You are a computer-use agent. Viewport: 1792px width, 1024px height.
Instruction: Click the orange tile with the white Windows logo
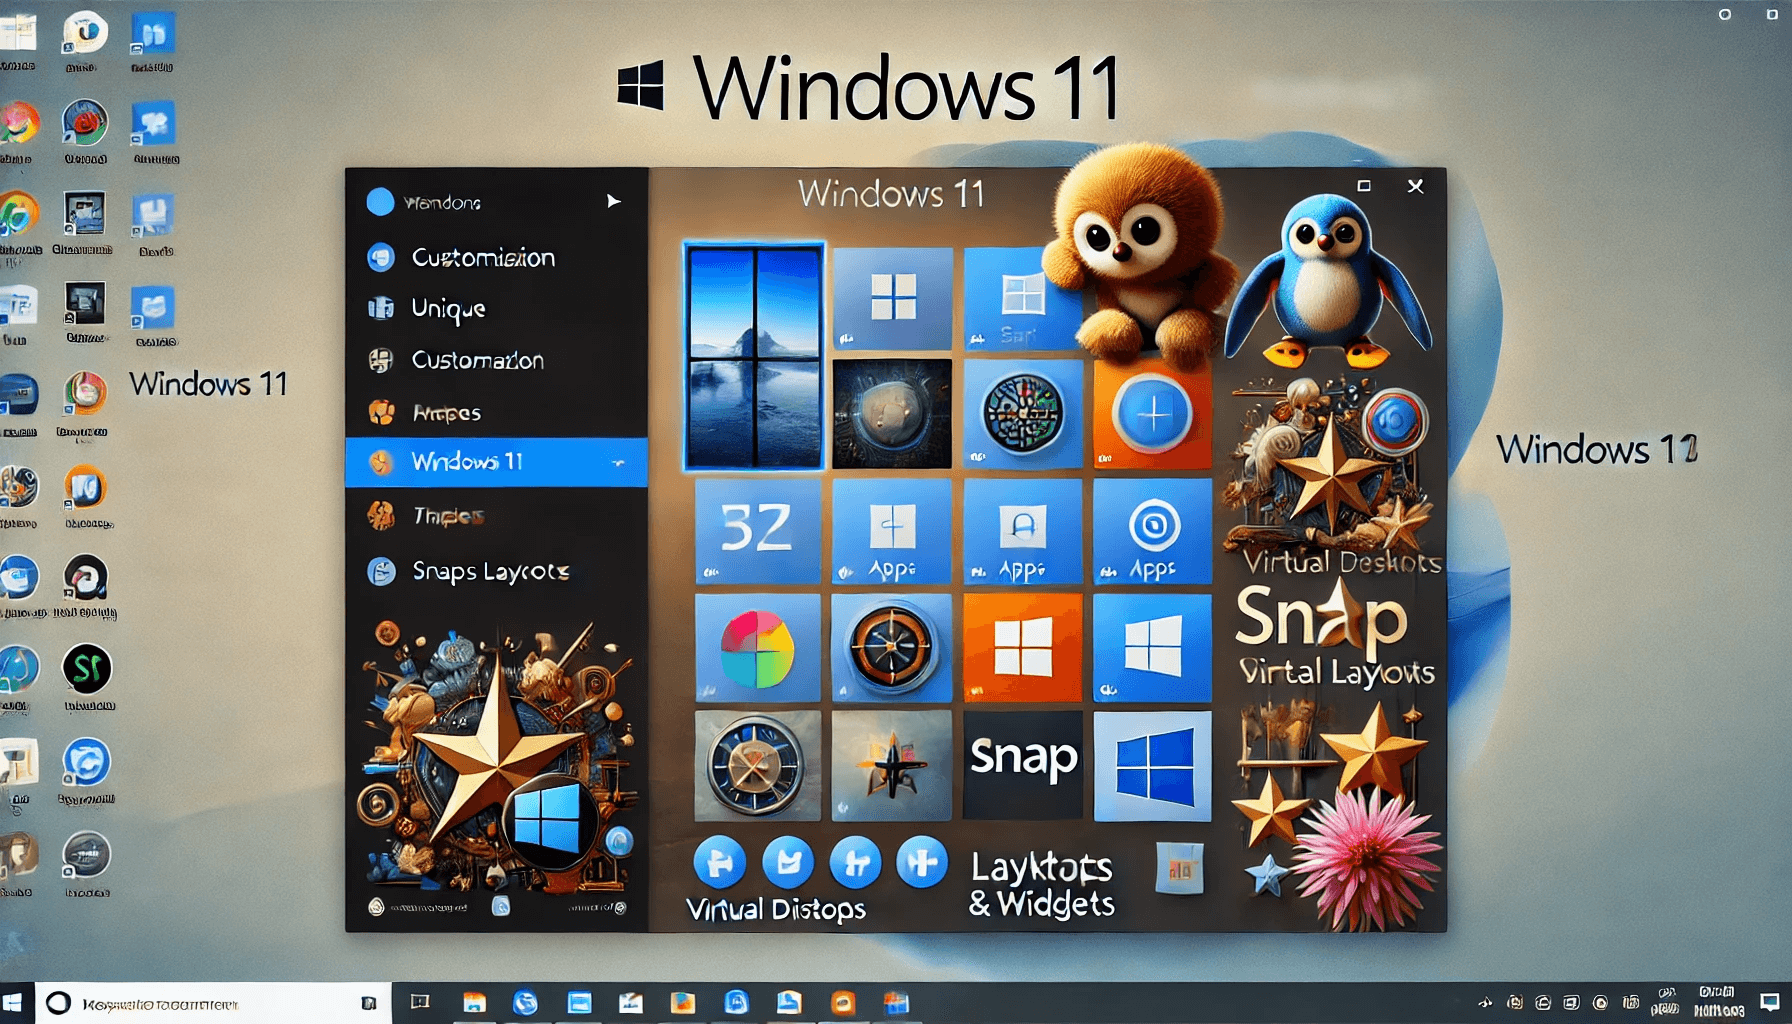point(1022,648)
